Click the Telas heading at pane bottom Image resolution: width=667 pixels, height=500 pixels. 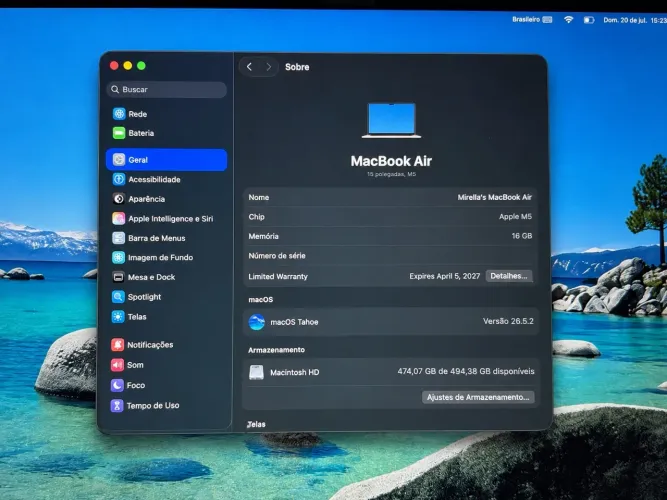pos(256,424)
